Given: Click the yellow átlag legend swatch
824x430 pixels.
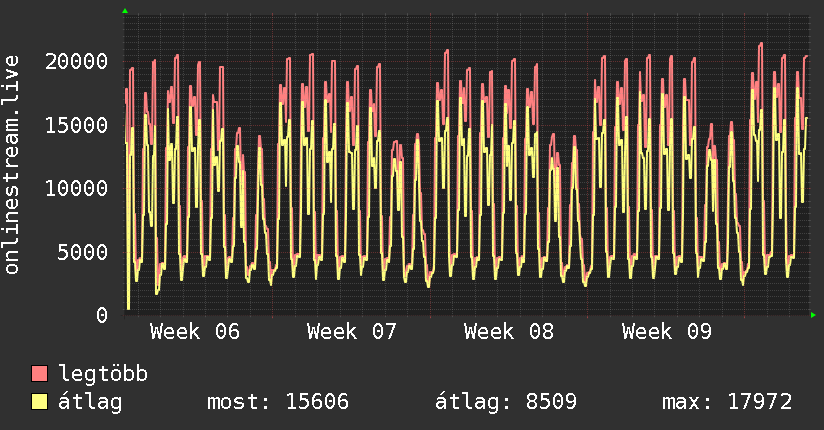Looking at the screenshot, I should pyautogui.click(x=40, y=402).
